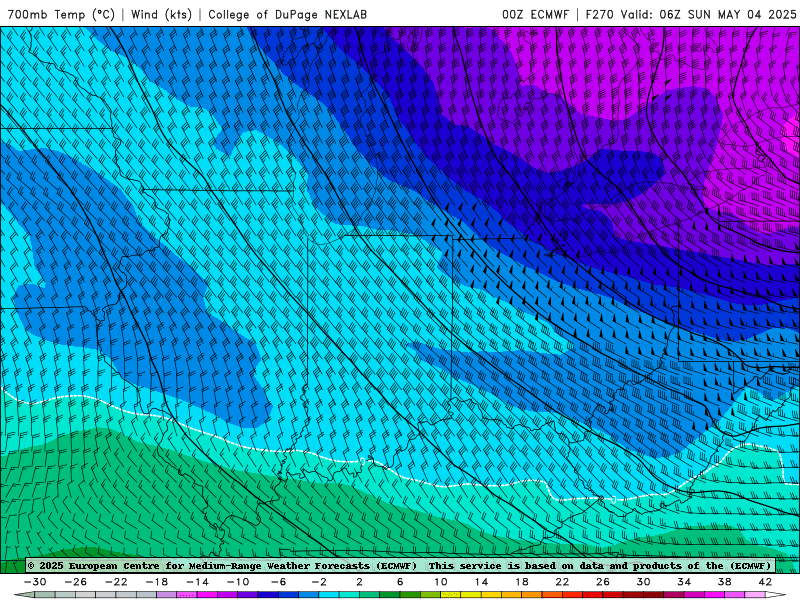The image size is (800, 600).
Task: Click the 34 color bar label
Action: point(684,582)
